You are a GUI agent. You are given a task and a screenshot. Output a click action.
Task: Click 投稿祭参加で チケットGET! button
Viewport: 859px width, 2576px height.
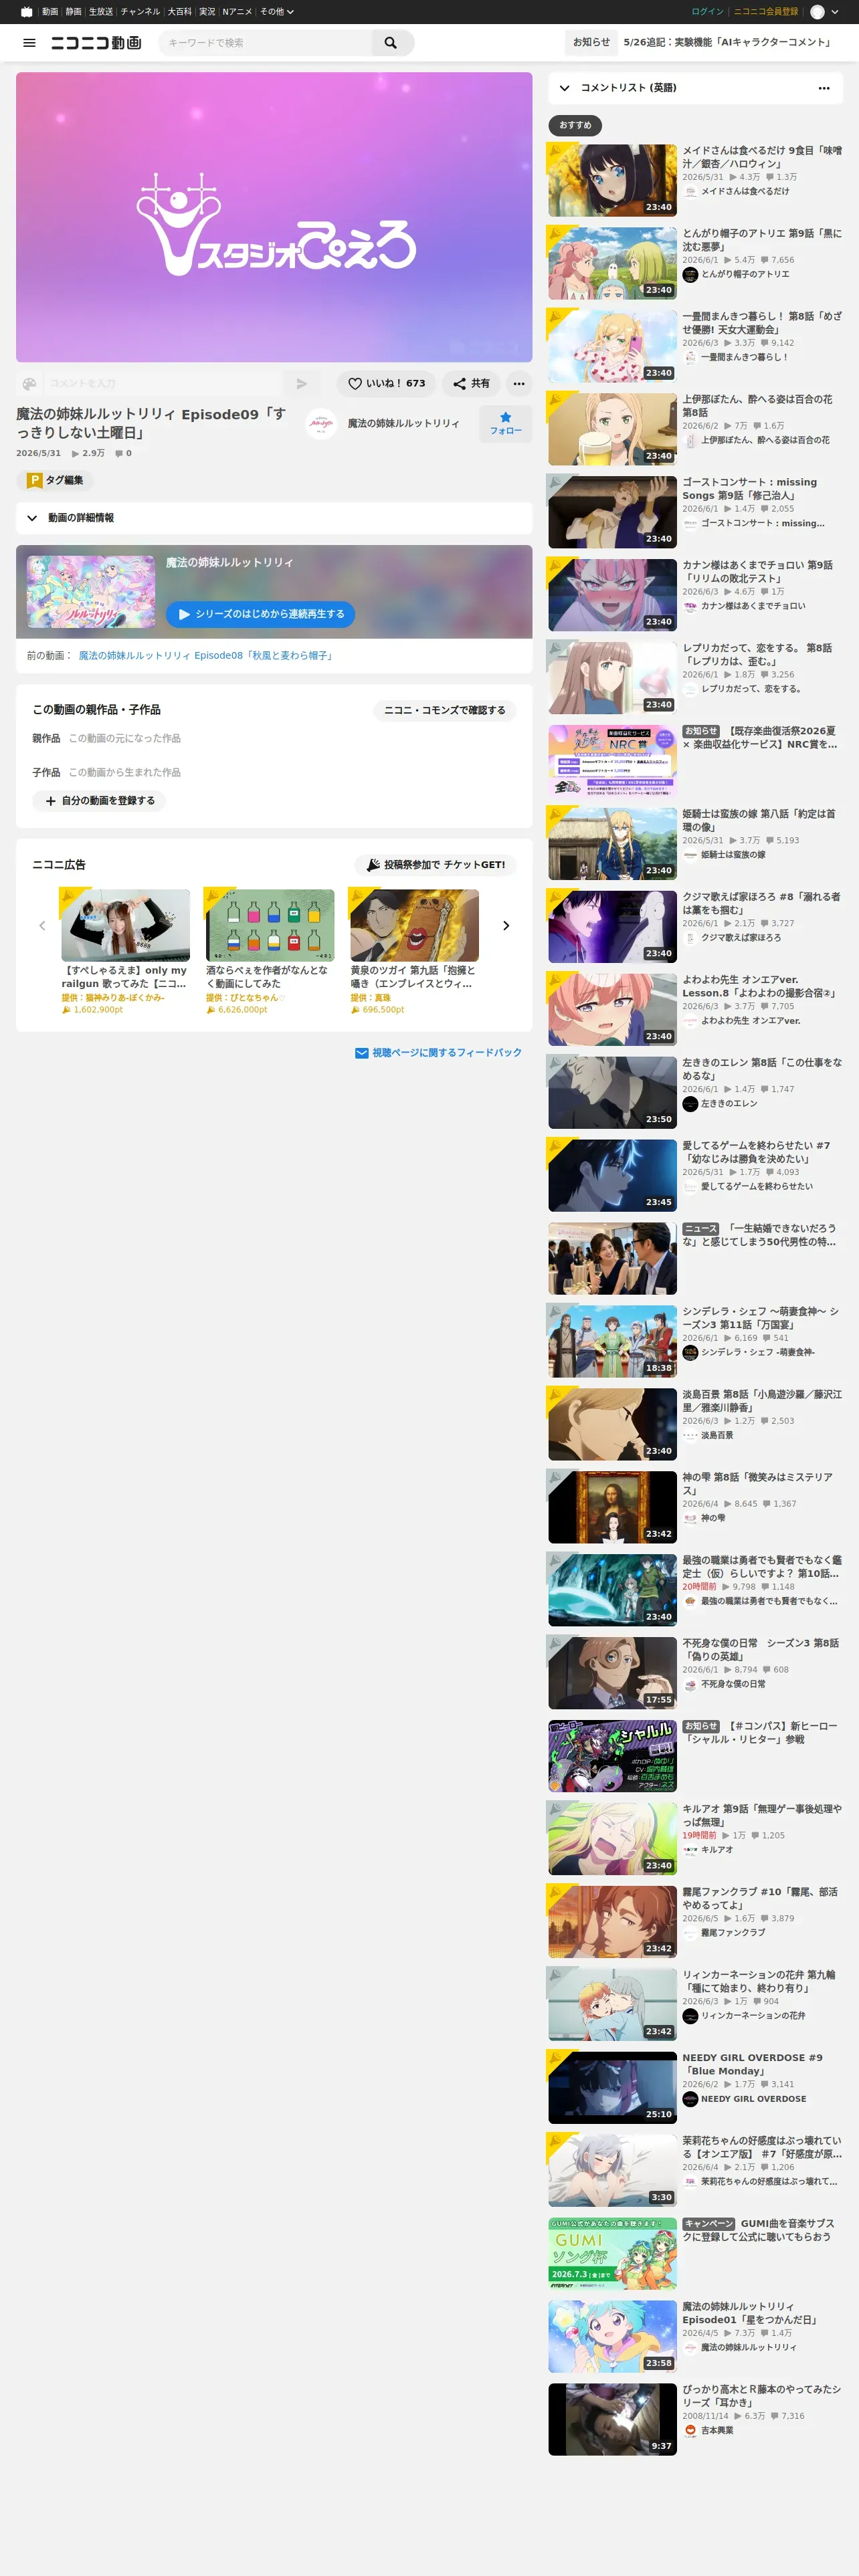click(435, 865)
